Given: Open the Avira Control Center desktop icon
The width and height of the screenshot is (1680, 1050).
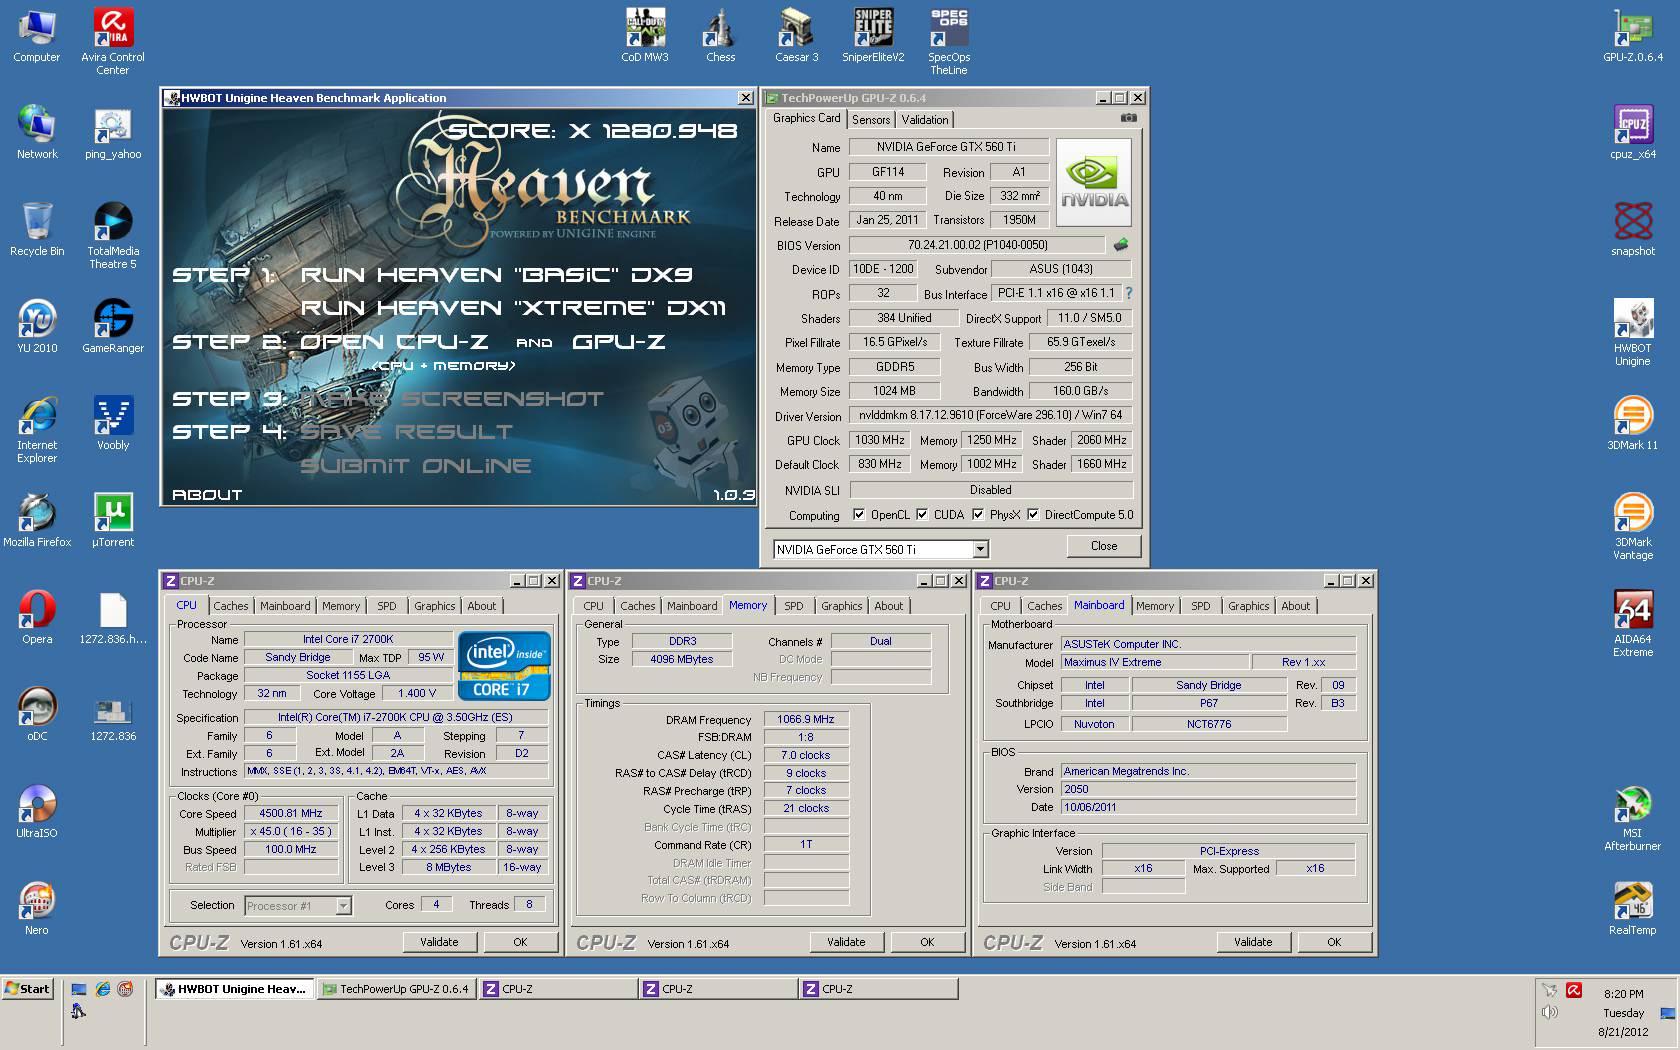Looking at the screenshot, I should pyautogui.click(x=113, y=40).
